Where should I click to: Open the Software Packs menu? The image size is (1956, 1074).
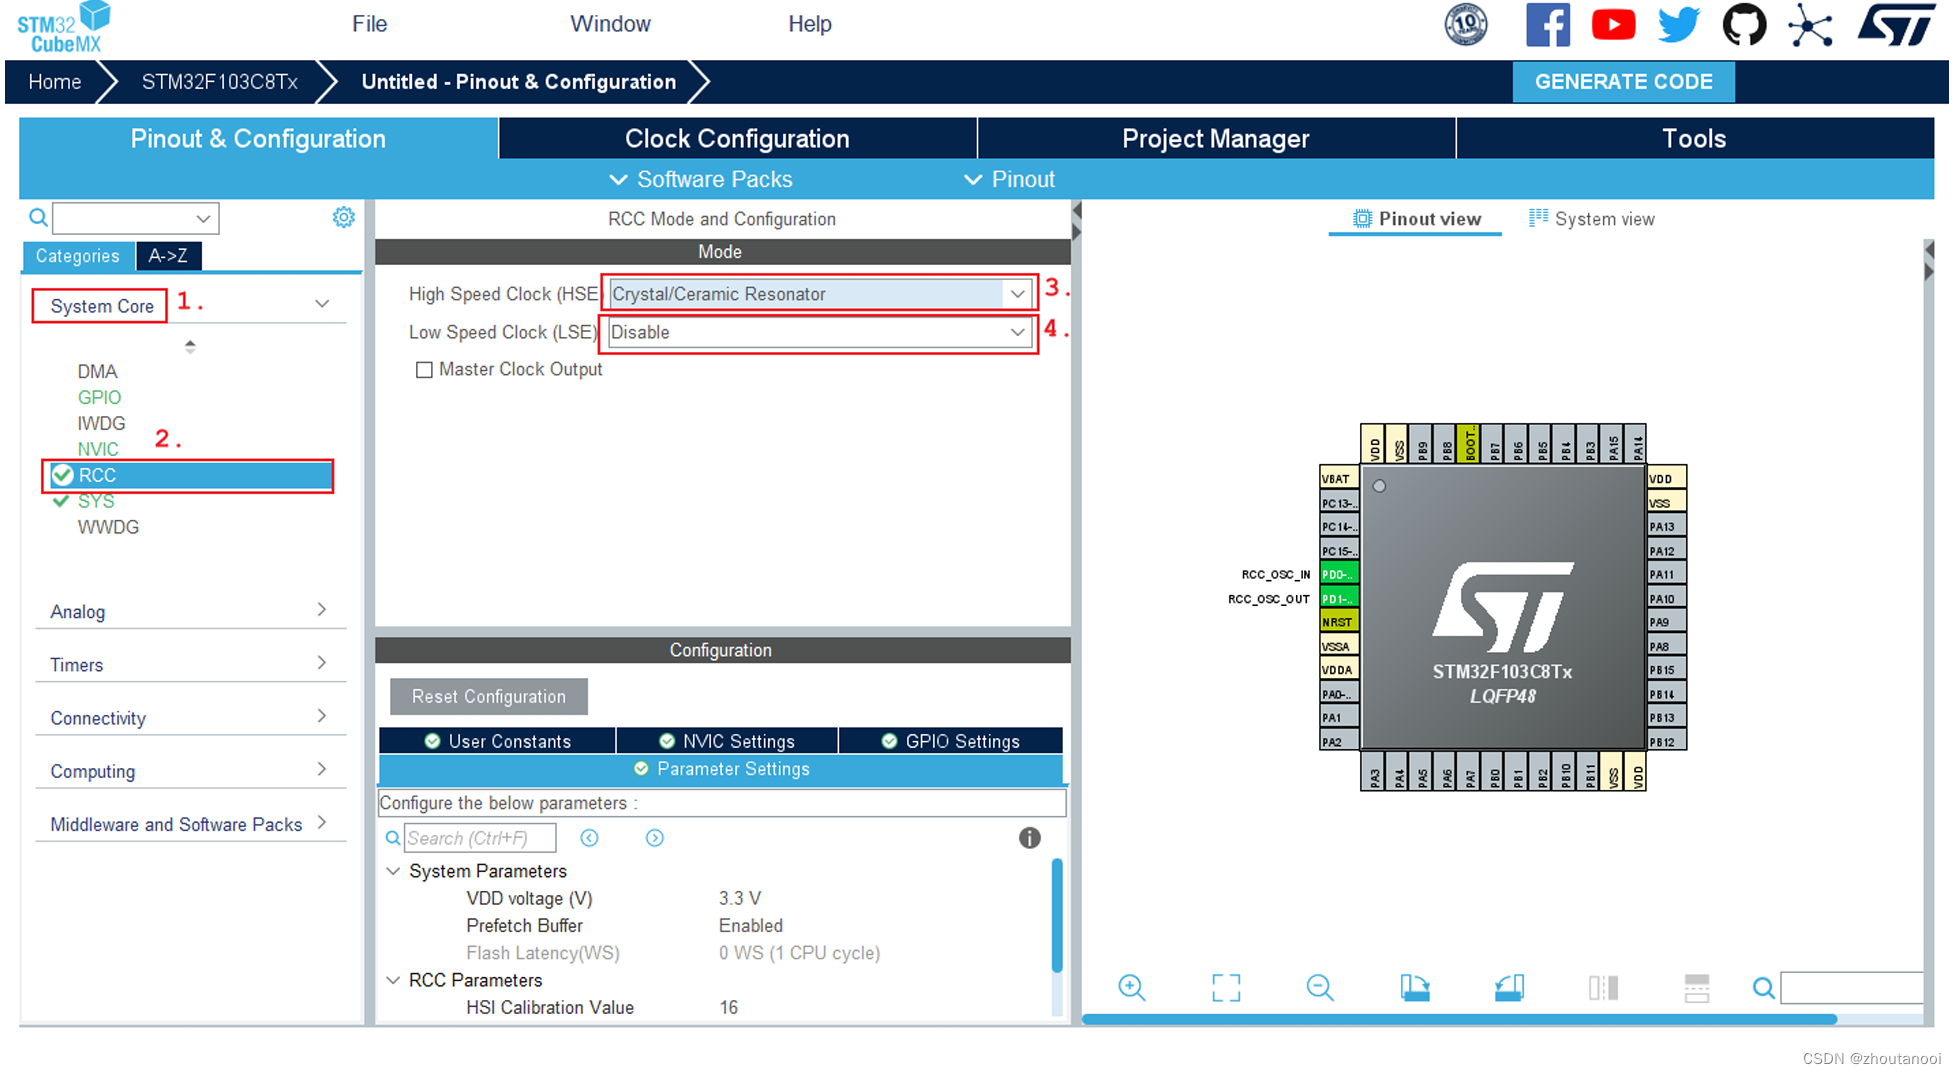tap(701, 179)
